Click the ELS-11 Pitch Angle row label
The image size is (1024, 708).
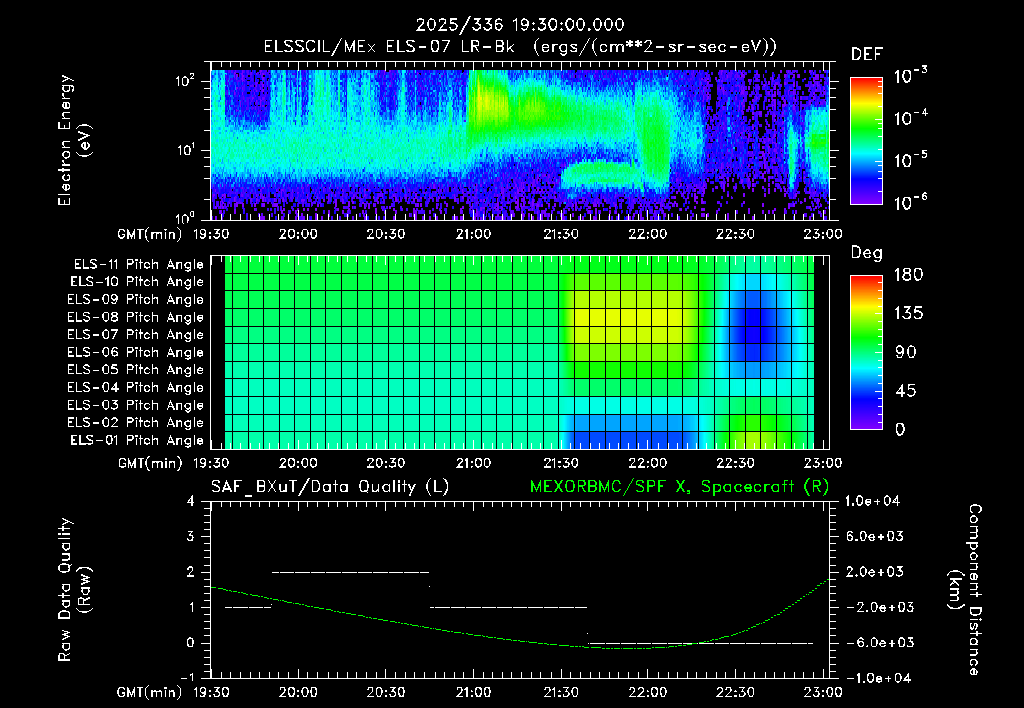tap(138, 265)
